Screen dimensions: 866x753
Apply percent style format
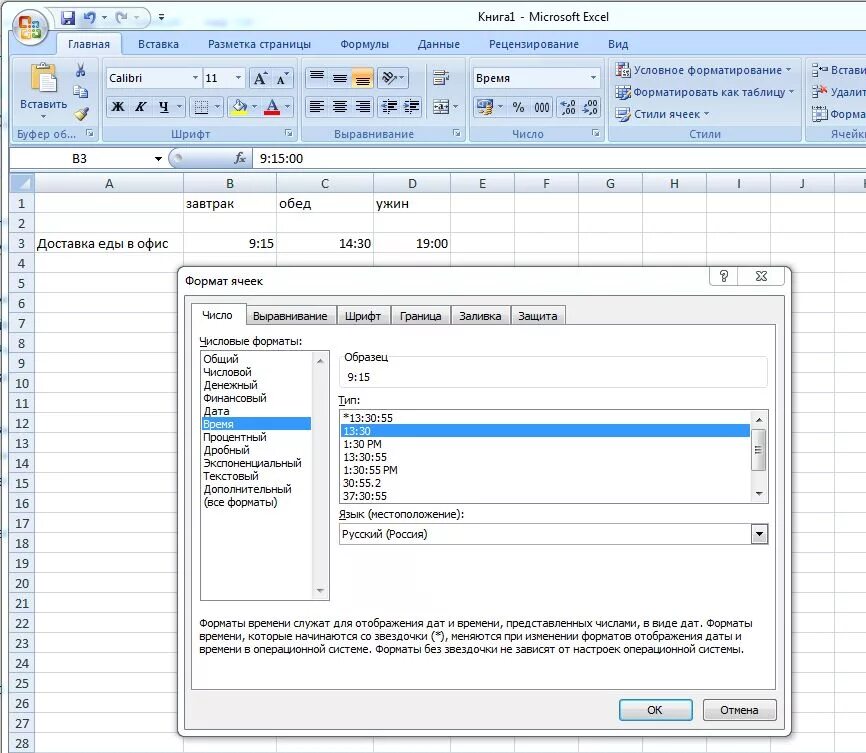[x=518, y=107]
